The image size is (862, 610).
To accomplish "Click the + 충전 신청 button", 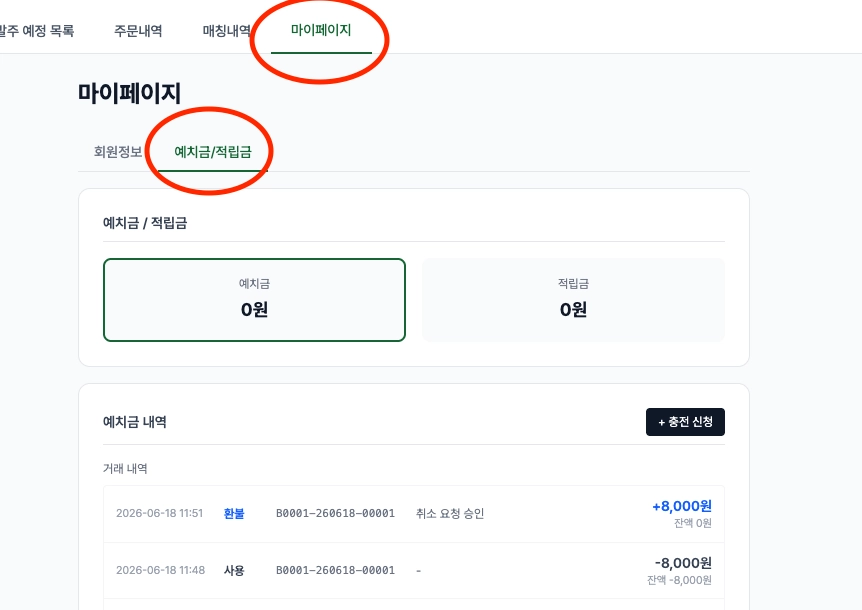I will (x=685, y=422).
